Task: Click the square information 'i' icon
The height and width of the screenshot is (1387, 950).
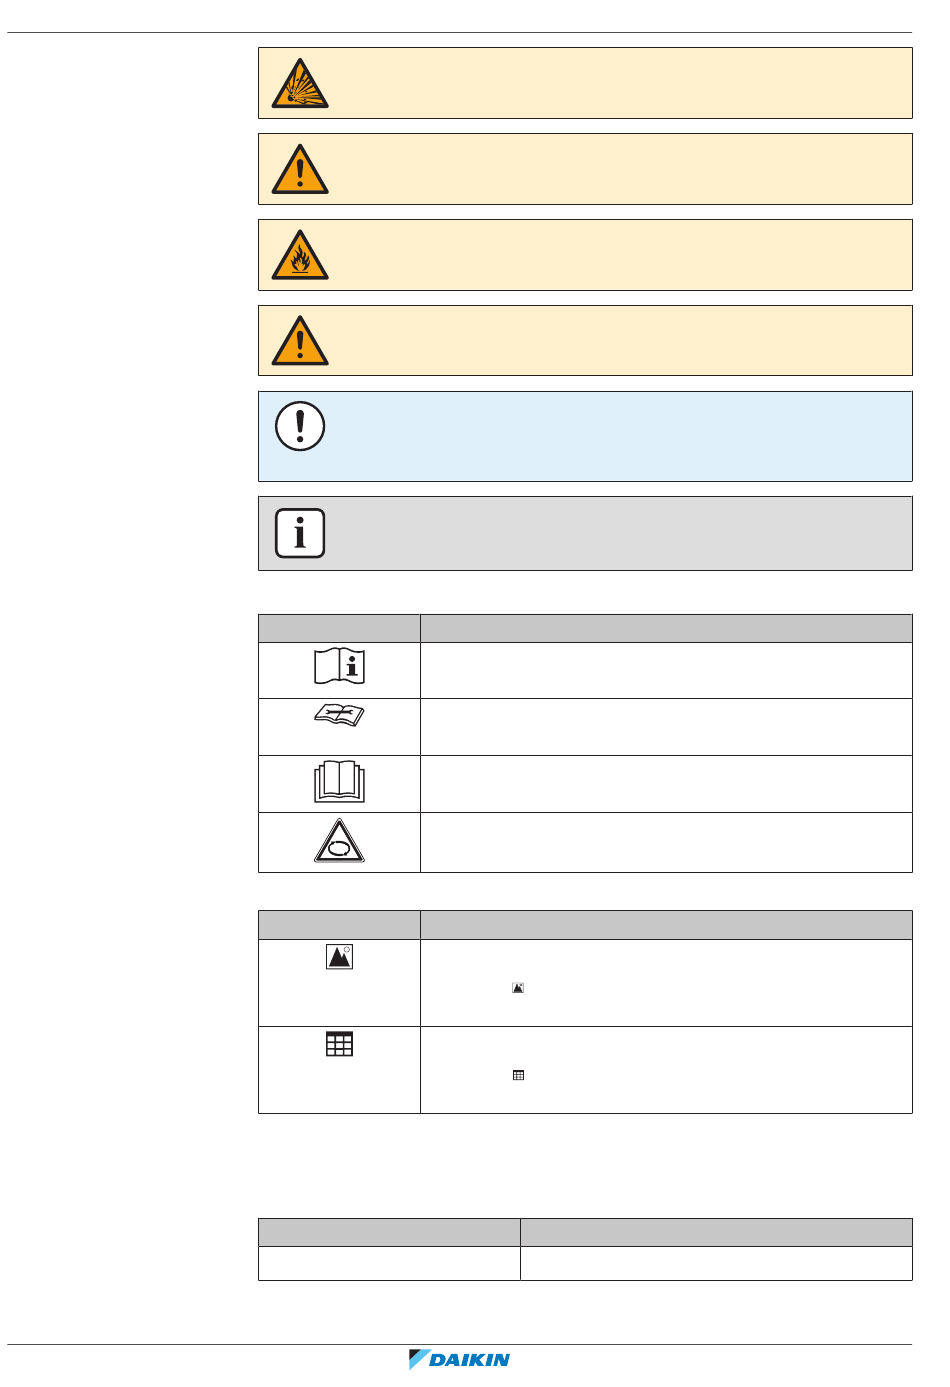Action: click(300, 533)
